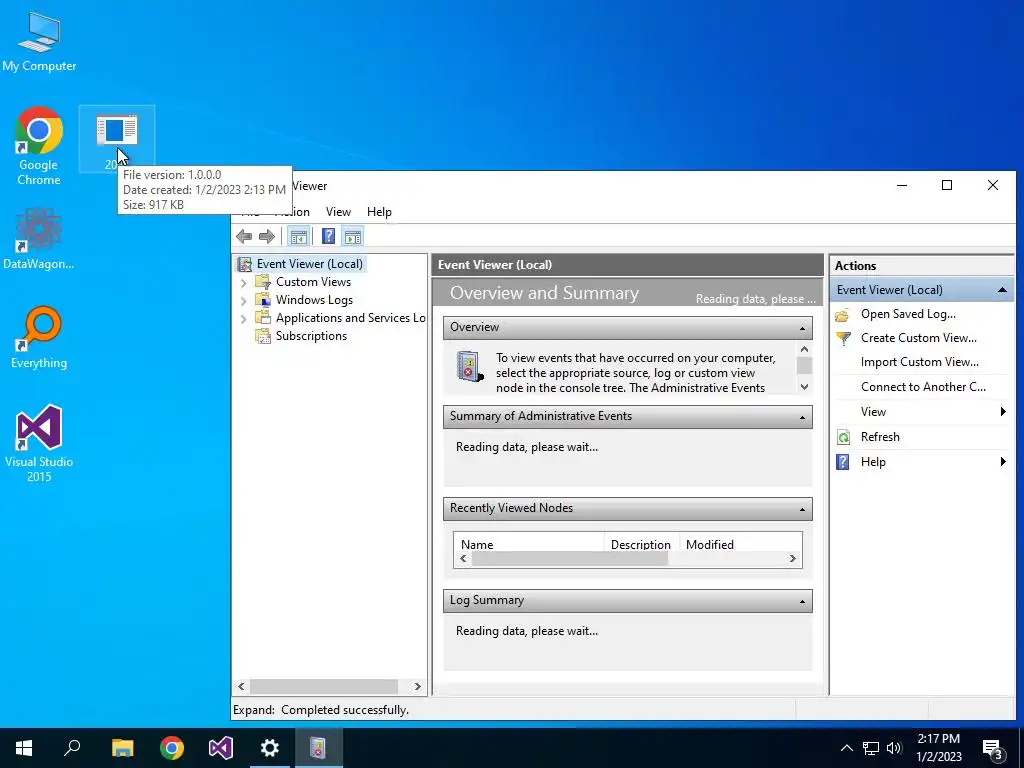
Task: Click Event Viewer taskbar button
Action: tap(318, 748)
